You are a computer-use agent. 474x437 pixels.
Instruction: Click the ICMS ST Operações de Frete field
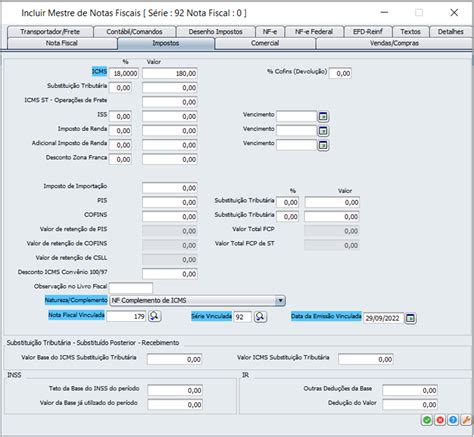pos(170,102)
